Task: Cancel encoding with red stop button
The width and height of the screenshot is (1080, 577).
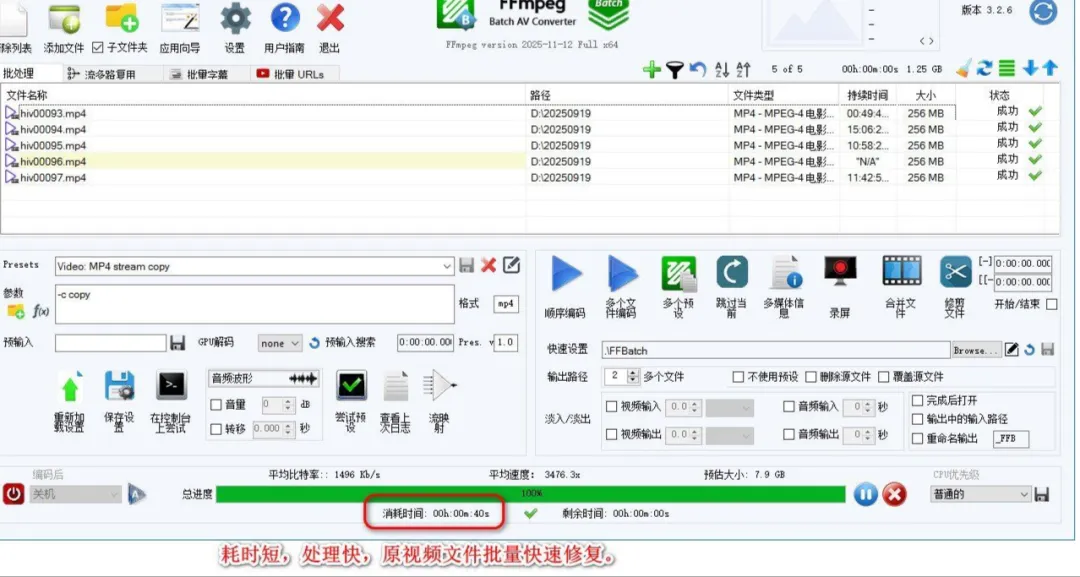Action: [895, 494]
